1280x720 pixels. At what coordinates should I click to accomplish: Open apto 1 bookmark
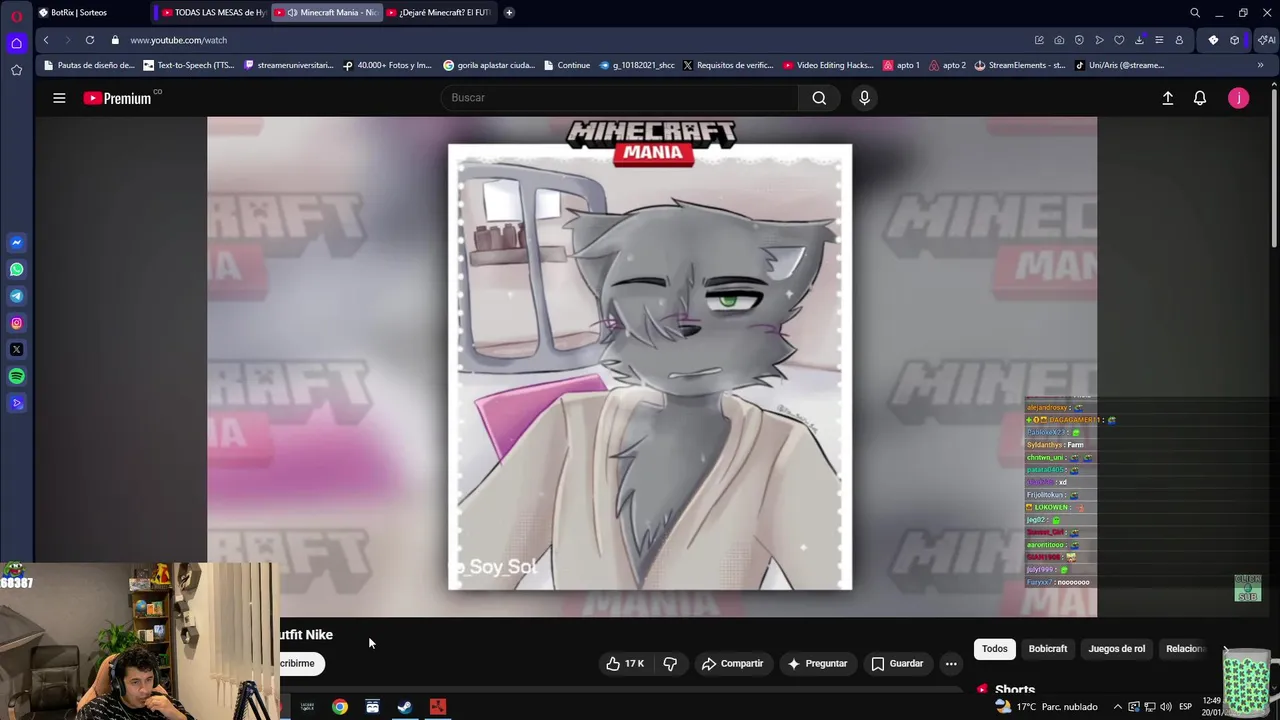coord(901,65)
